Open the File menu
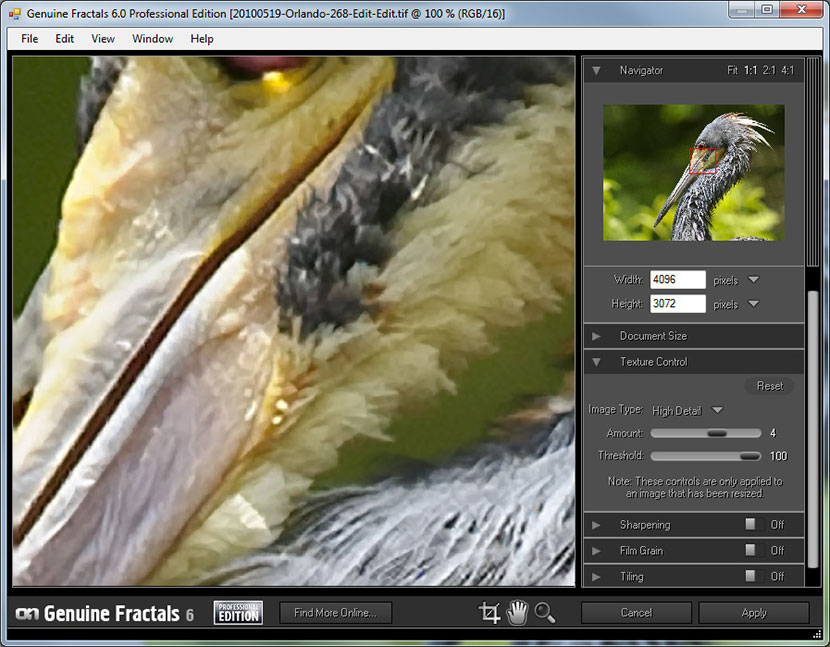 point(30,39)
